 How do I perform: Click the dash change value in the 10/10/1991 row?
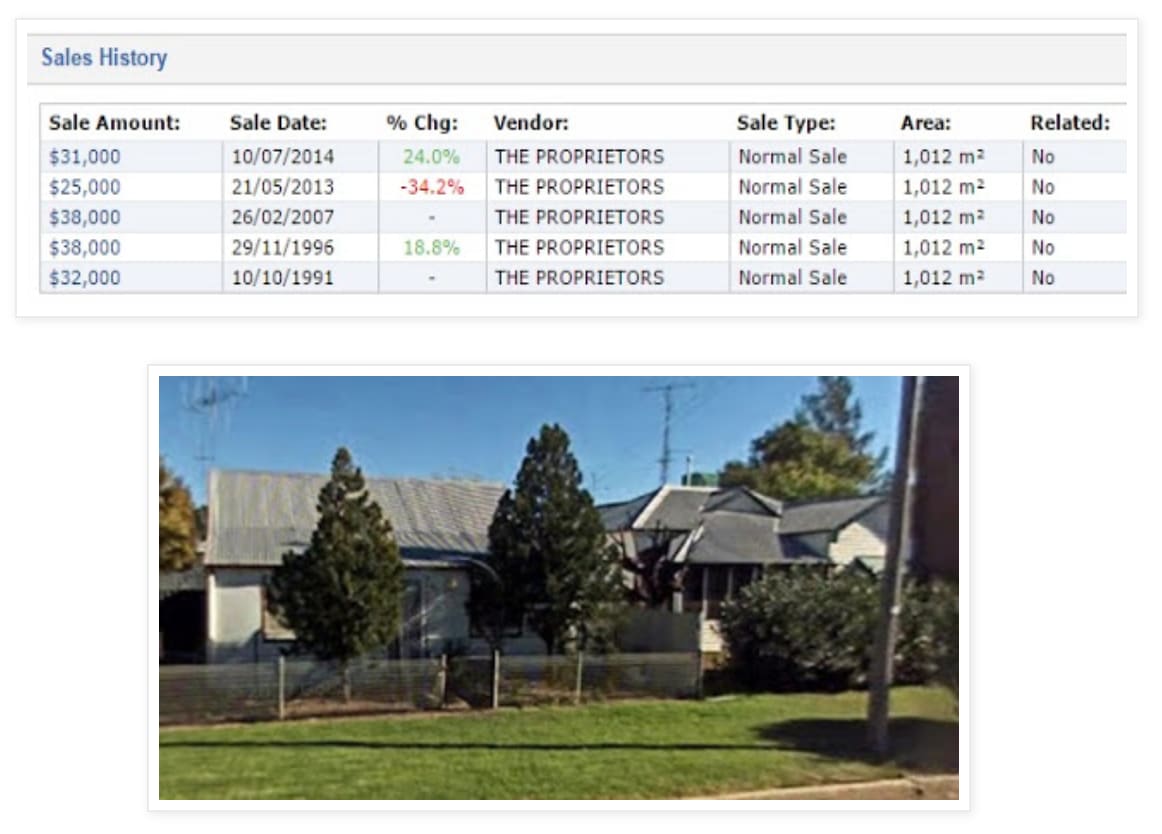pyautogui.click(x=432, y=278)
